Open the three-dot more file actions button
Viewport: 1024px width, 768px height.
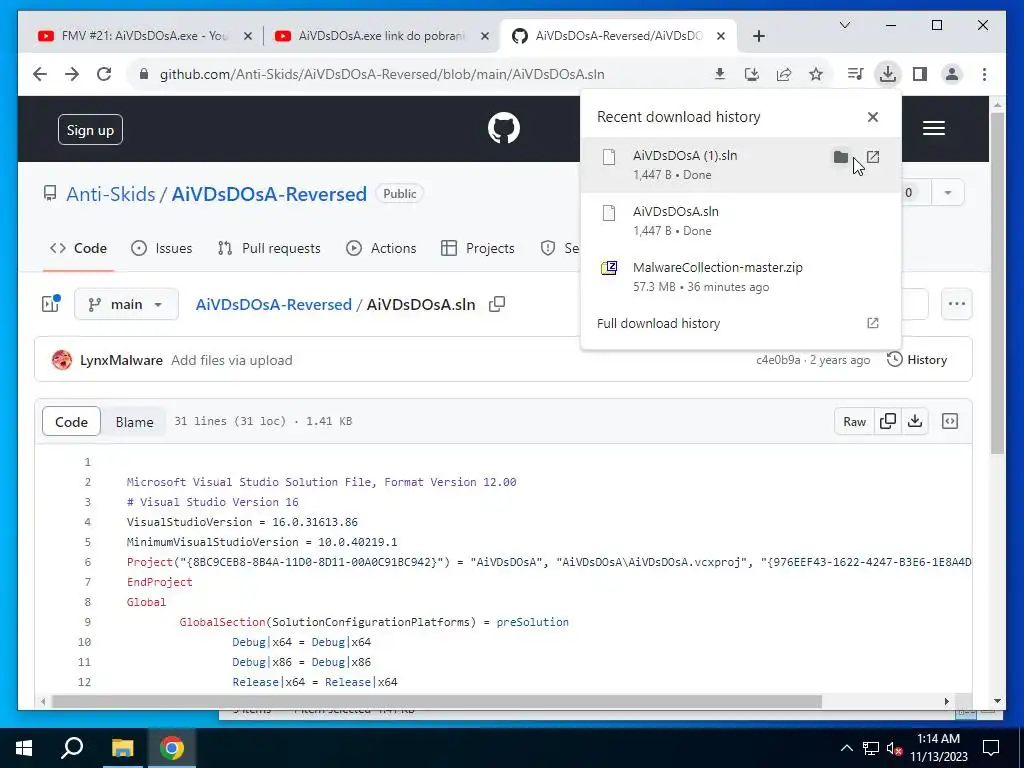pyautogui.click(x=957, y=304)
